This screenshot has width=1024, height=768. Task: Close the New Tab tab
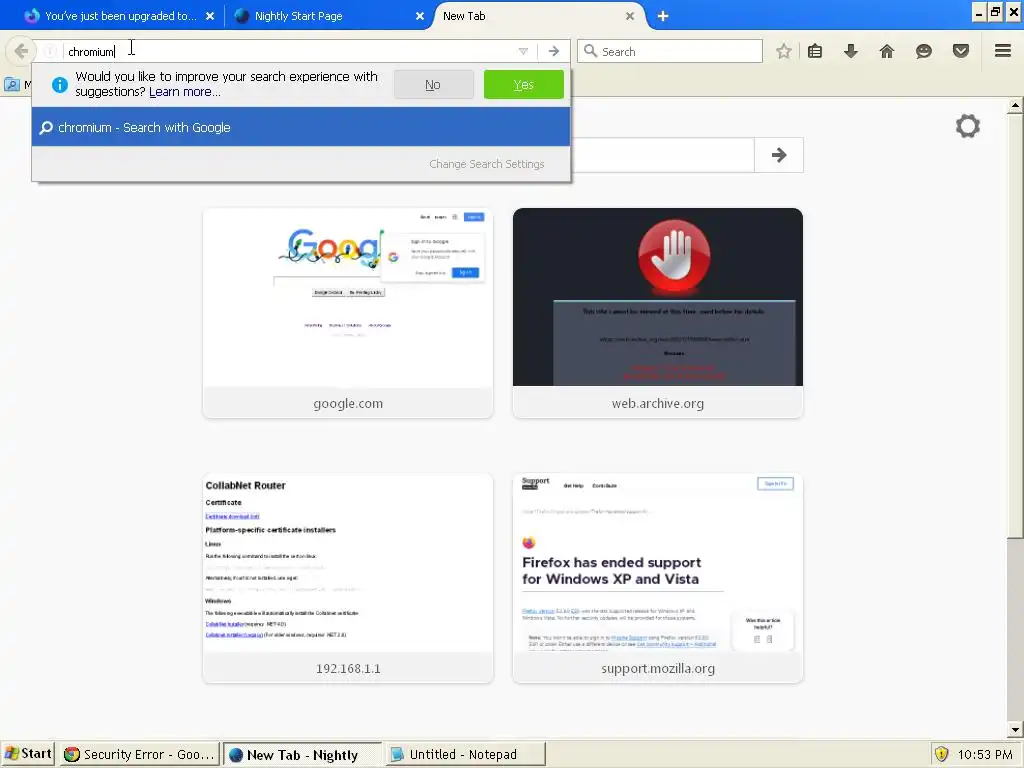(630, 16)
